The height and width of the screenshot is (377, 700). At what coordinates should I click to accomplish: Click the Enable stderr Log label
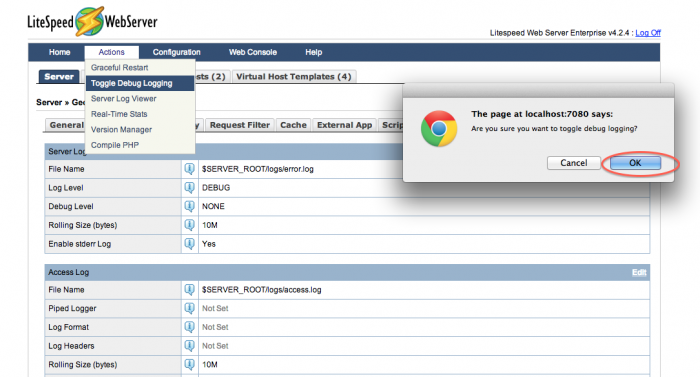[79, 244]
